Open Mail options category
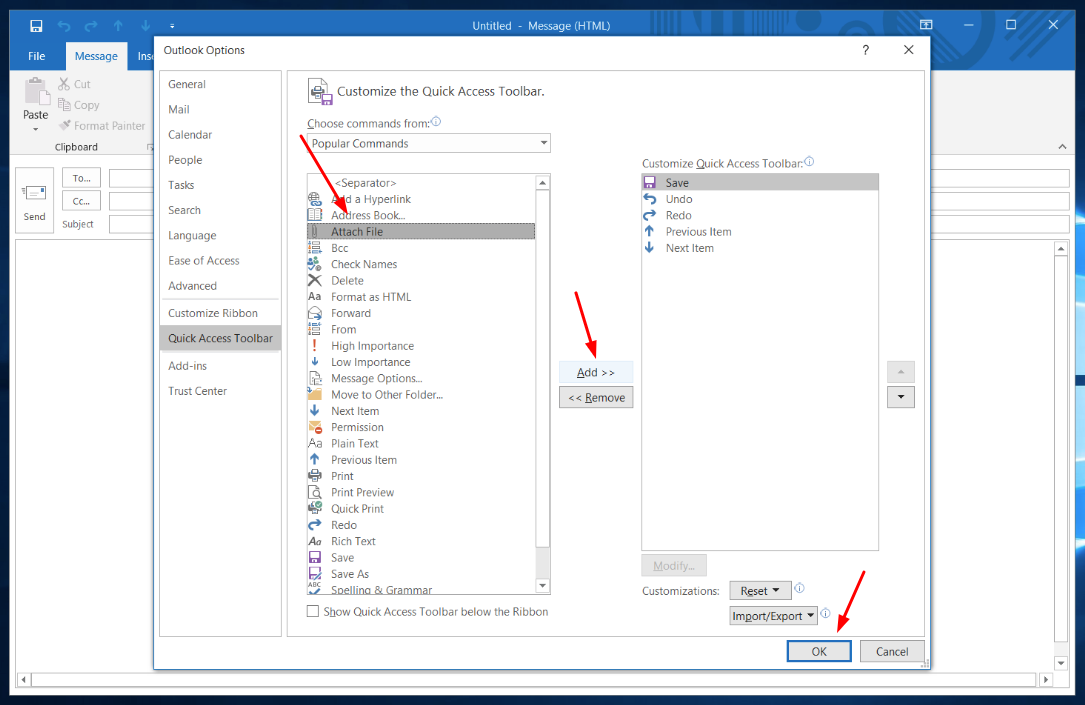Image resolution: width=1085 pixels, height=705 pixels. pos(179,109)
